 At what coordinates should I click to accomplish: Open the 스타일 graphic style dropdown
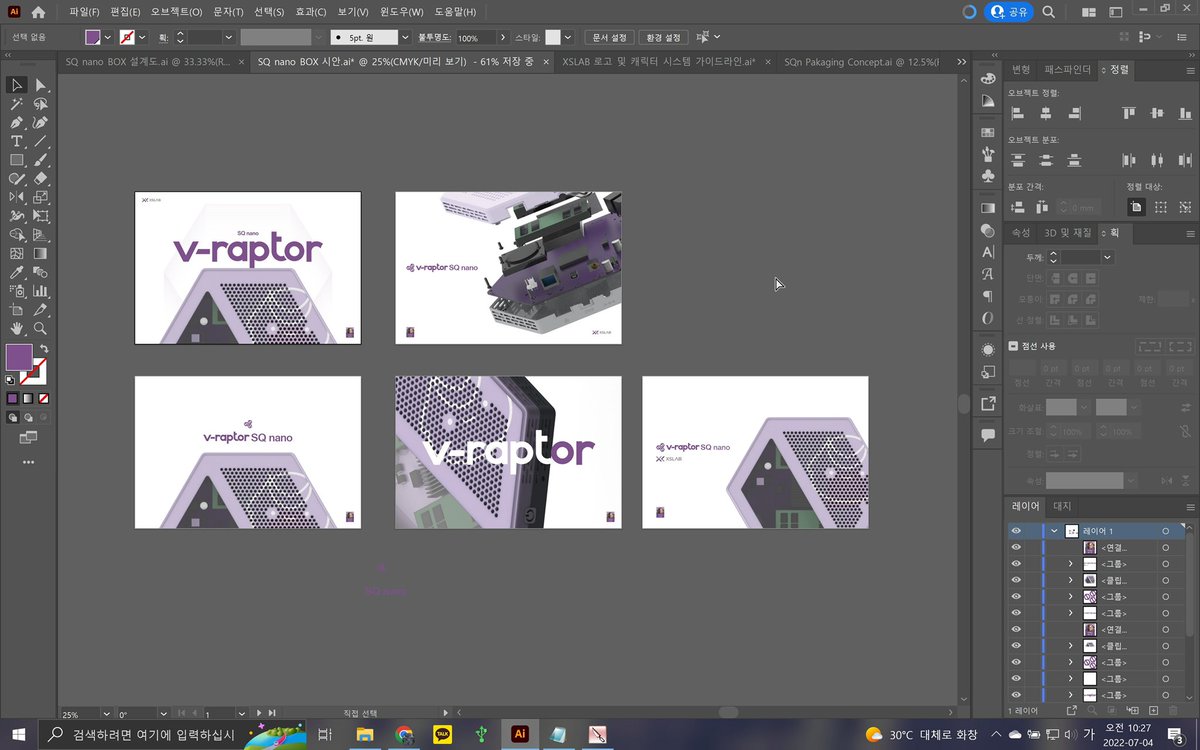tap(568, 37)
